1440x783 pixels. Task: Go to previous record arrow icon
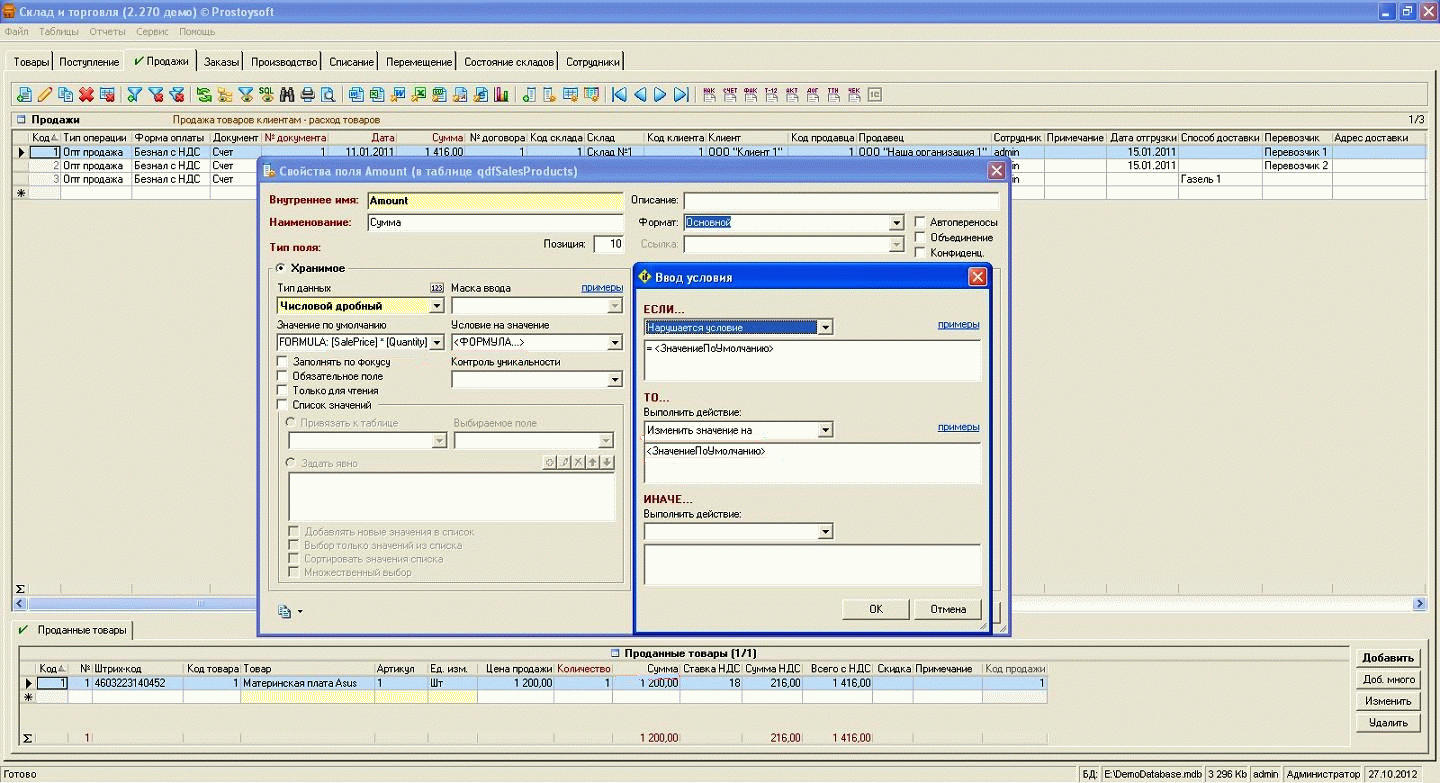coord(640,94)
